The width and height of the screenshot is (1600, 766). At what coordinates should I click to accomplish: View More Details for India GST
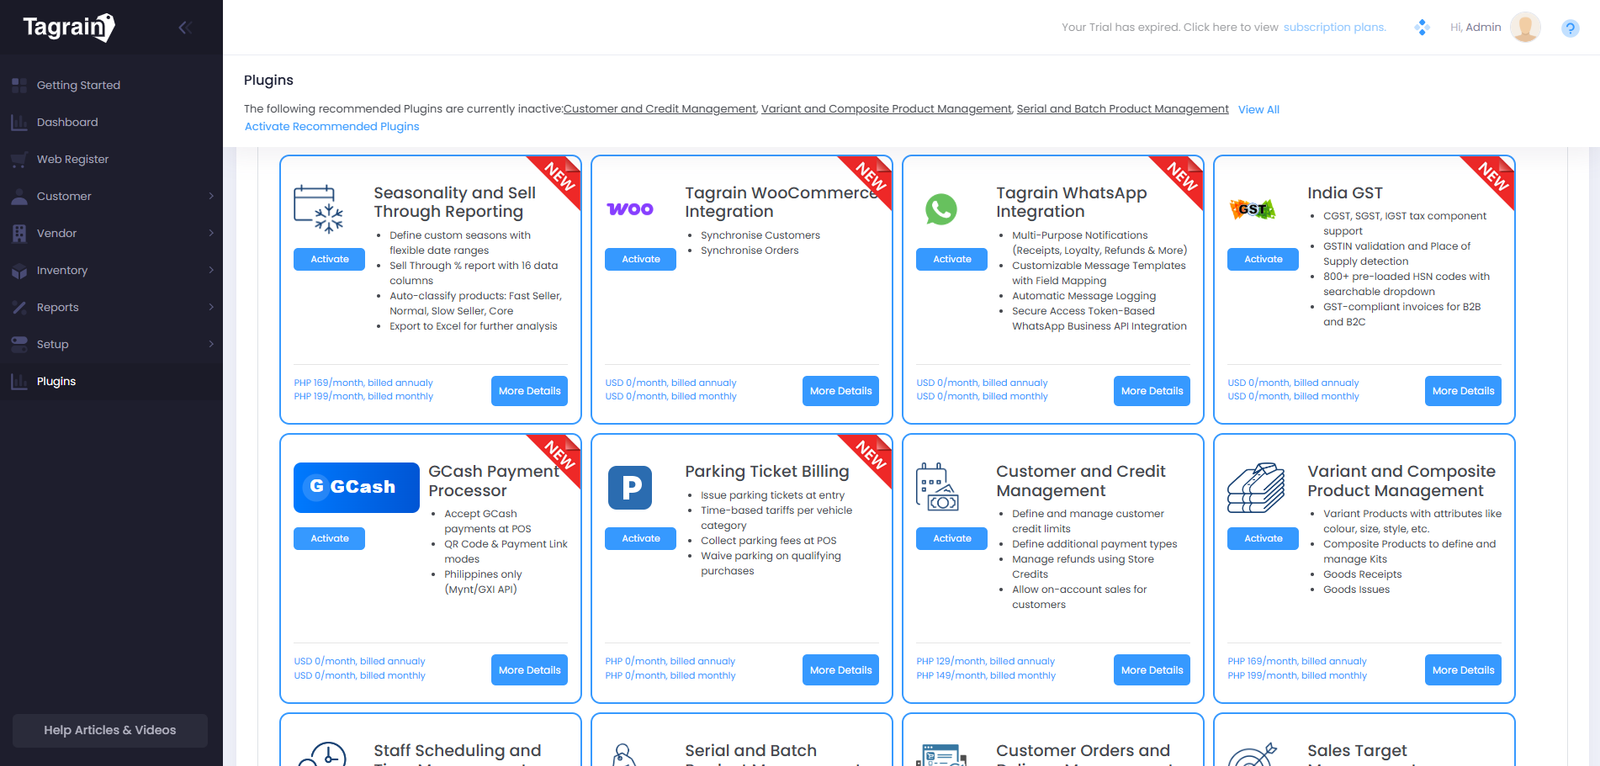tap(1463, 391)
